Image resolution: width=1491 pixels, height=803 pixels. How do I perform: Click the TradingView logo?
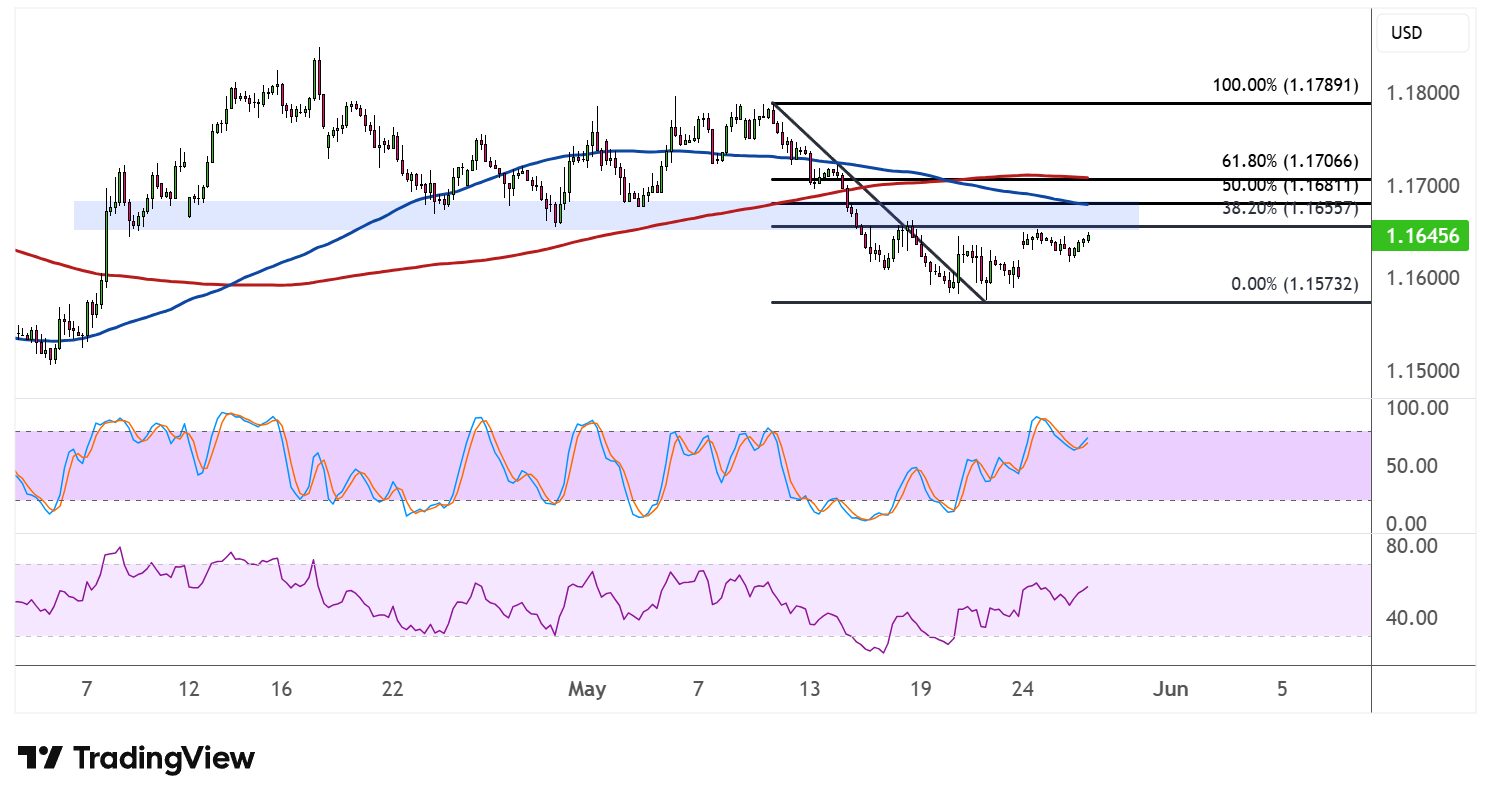(x=137, y=758)
